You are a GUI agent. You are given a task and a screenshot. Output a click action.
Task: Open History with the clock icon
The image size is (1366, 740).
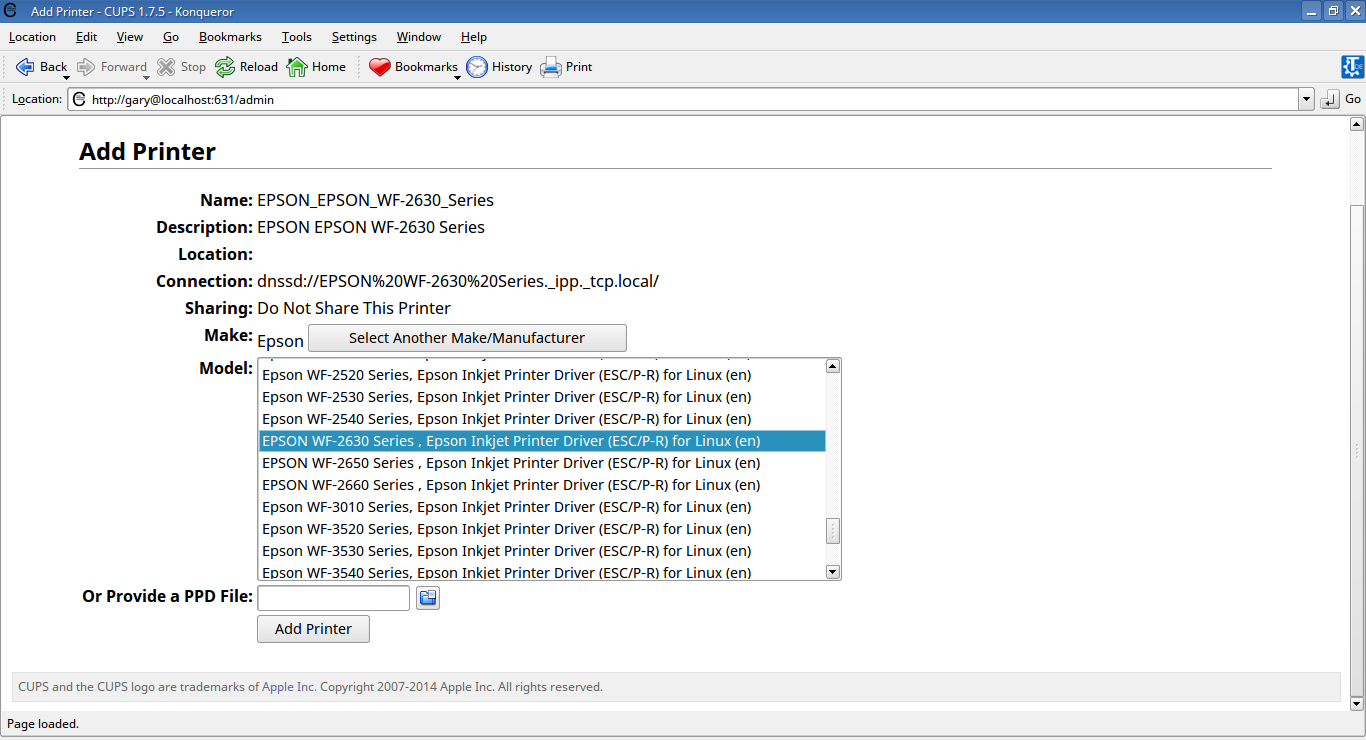tap(477, 67)
